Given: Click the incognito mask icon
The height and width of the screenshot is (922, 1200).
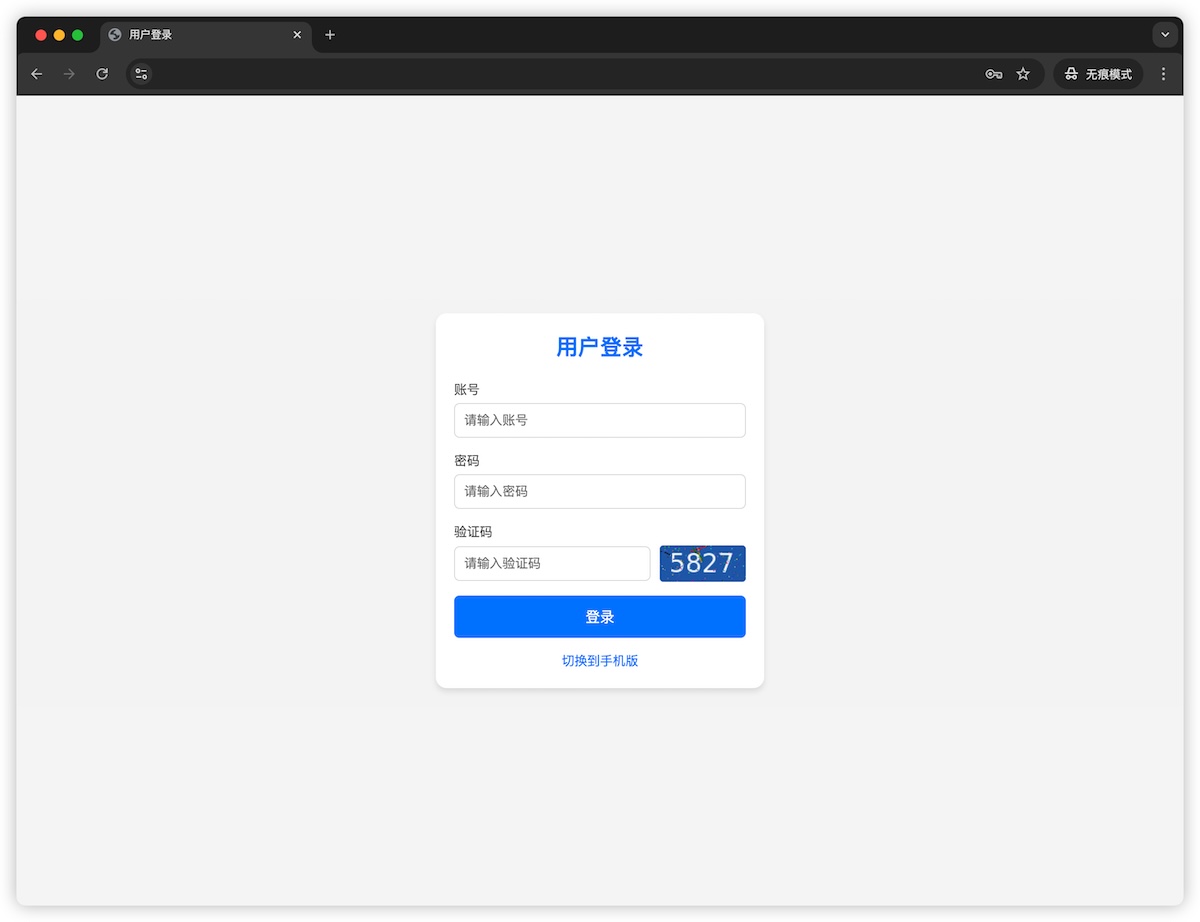Looking at the screenshot, I should (1070, 73).
